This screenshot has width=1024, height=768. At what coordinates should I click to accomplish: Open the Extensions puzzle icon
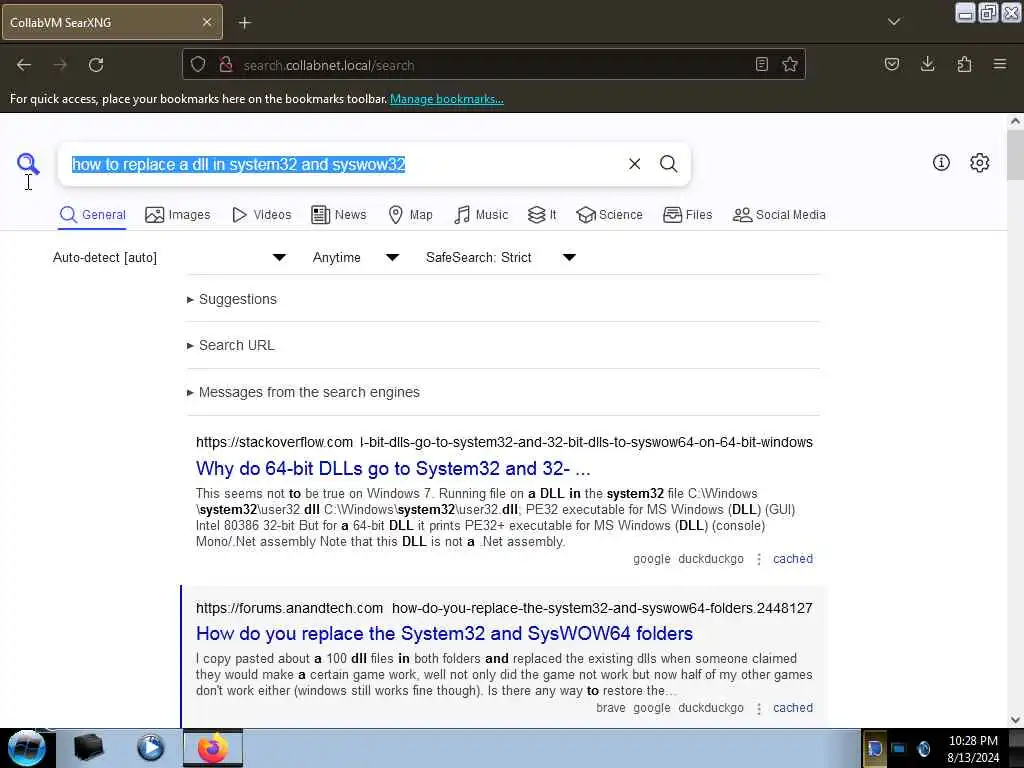click(x=964, y=64)
